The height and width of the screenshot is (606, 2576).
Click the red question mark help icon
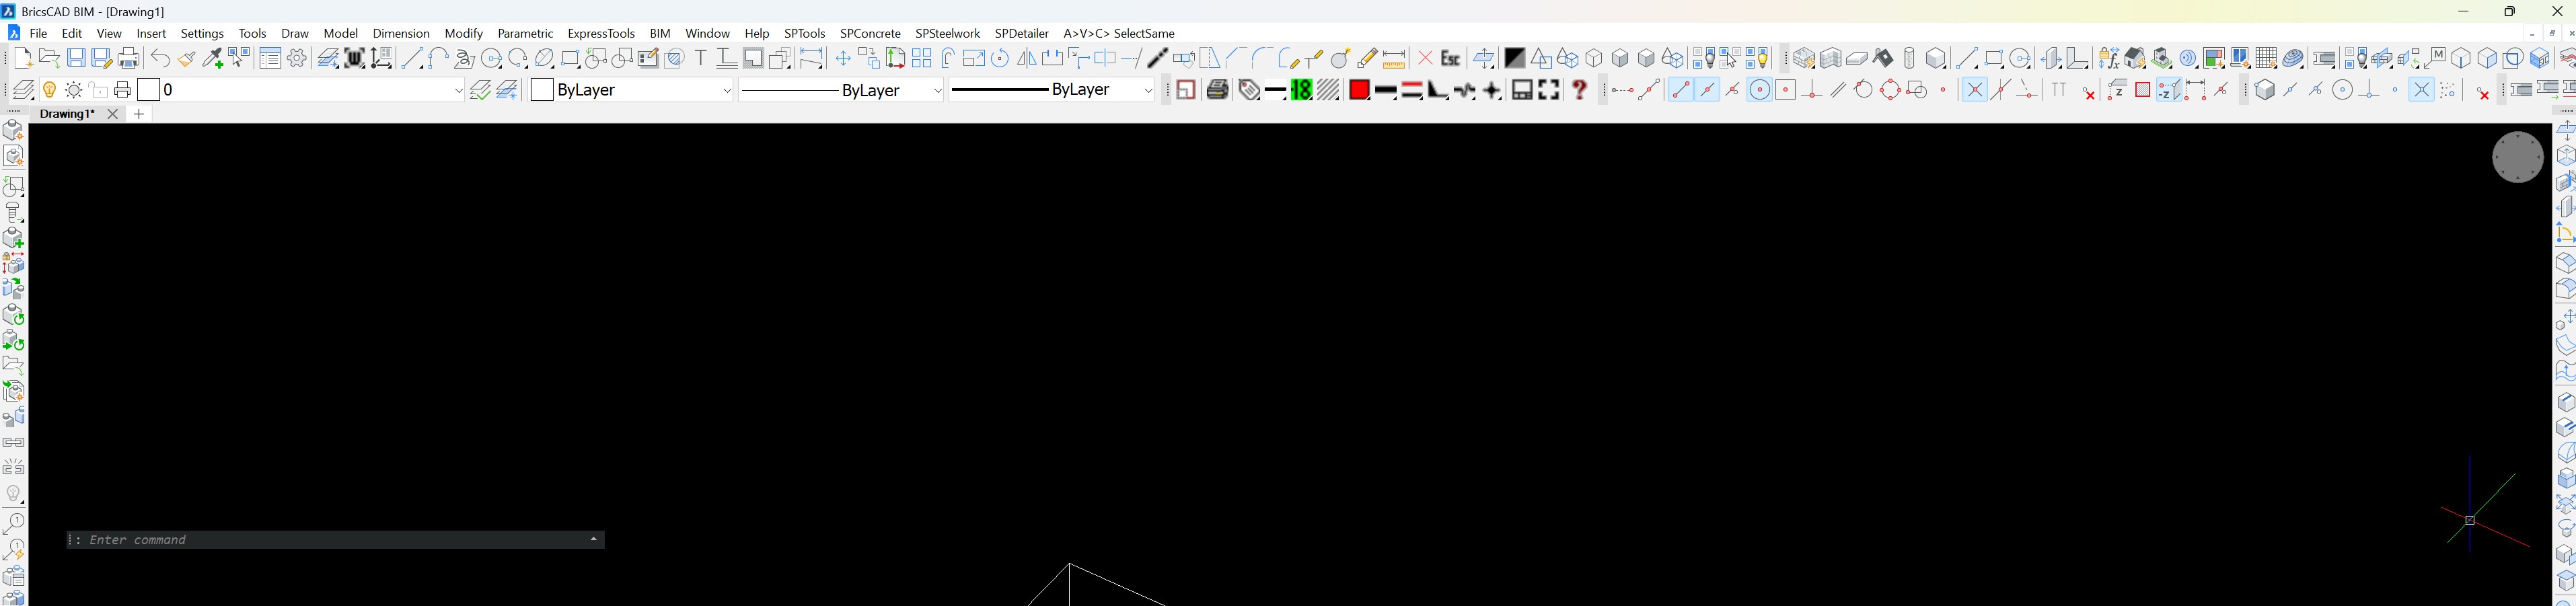(1579, 90)
